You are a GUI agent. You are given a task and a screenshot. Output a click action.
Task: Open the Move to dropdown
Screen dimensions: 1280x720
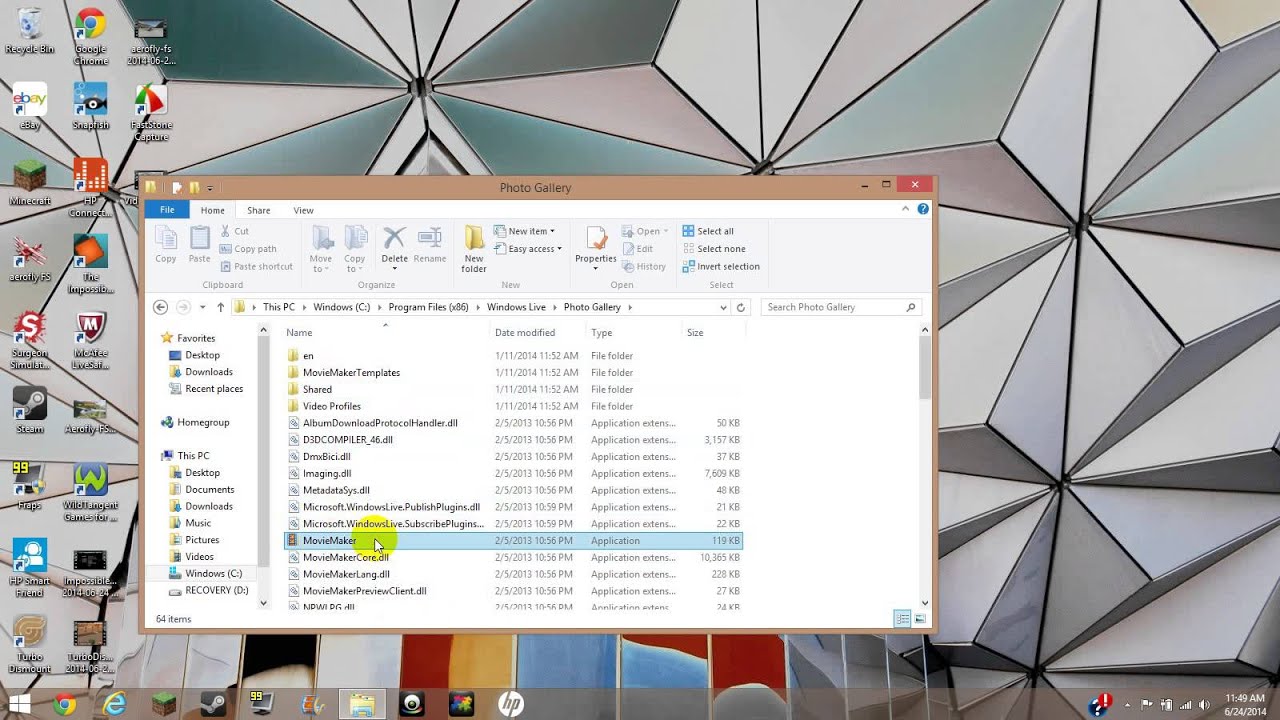coord(321,249)
